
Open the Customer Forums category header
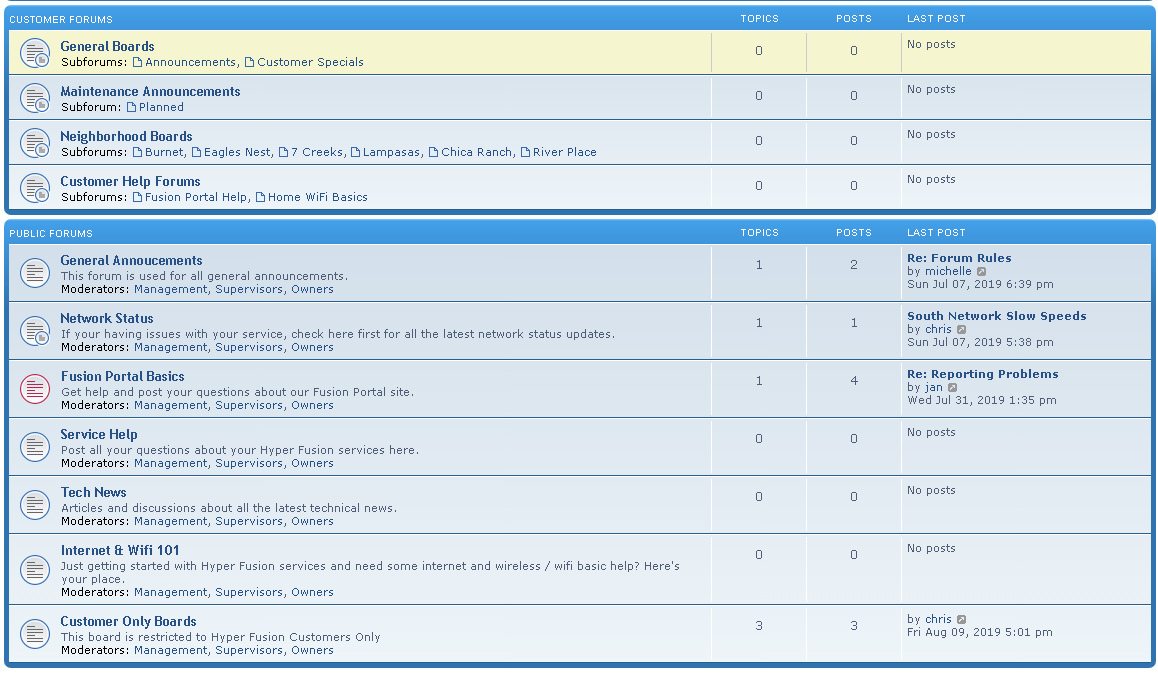pos(61,19)
